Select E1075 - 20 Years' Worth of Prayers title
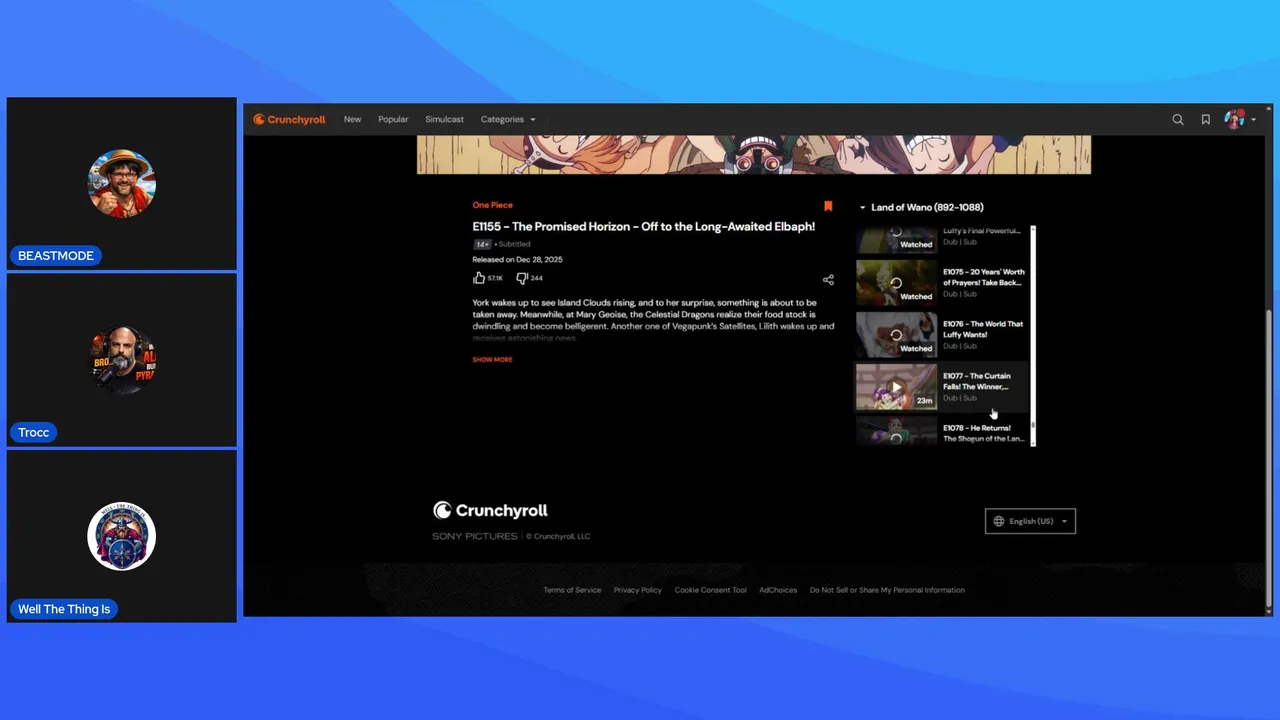1280x720 pixels. click(x=984, y=277)
